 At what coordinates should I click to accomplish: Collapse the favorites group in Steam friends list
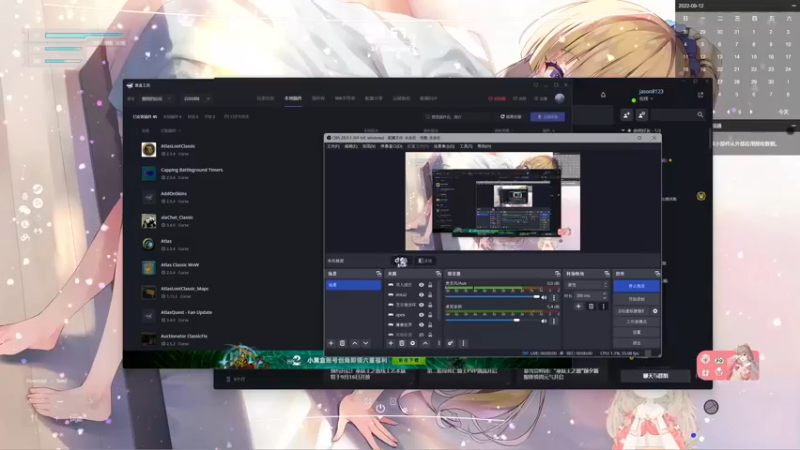point(623,131)
